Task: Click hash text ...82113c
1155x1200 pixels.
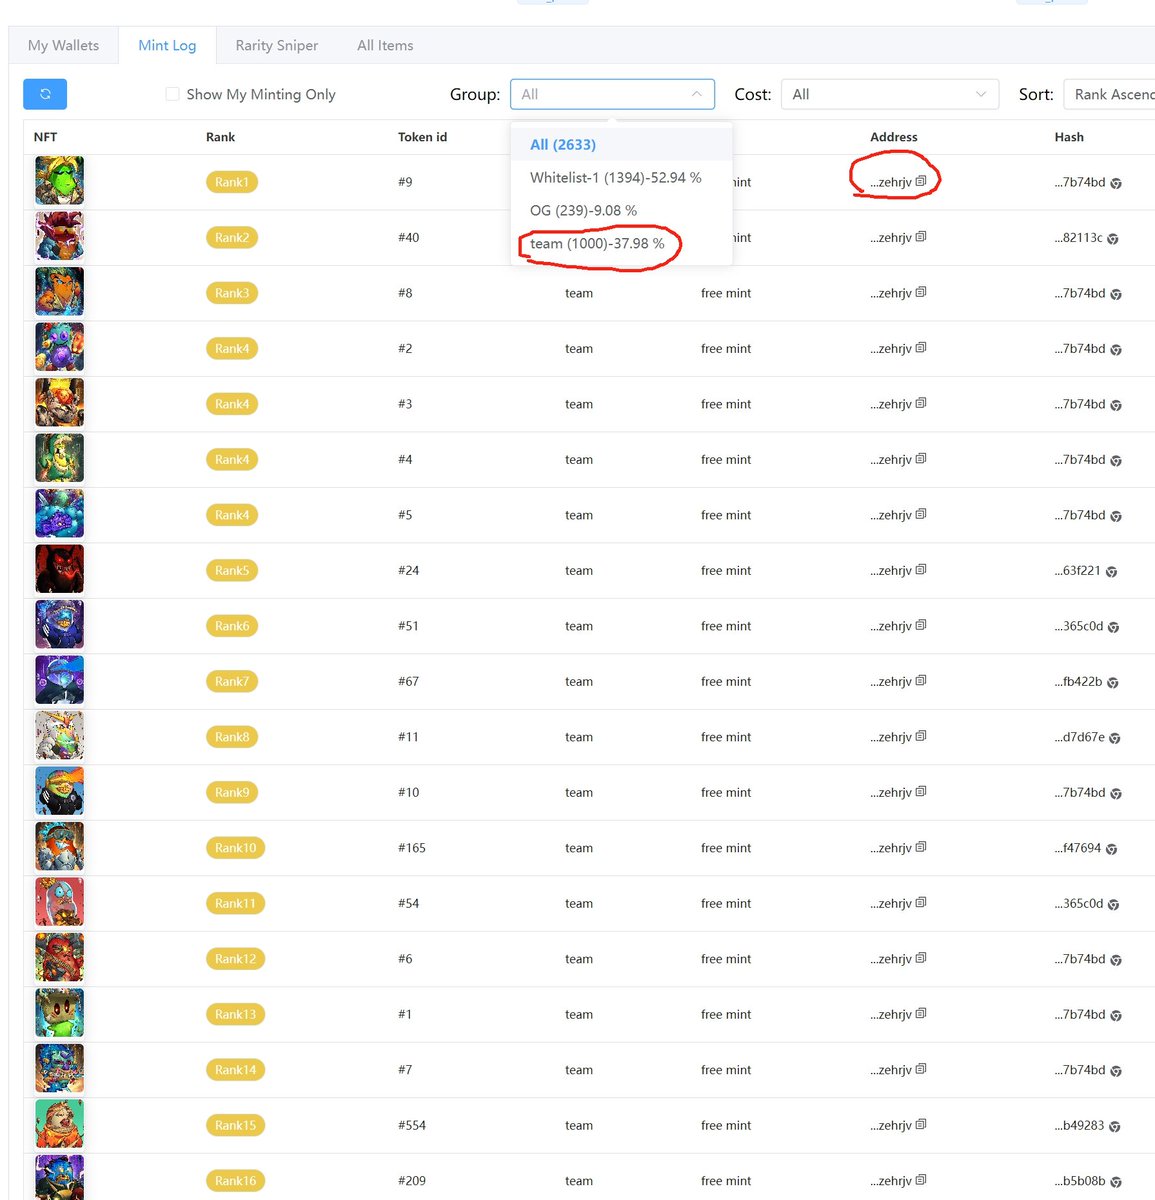Action: coord(1078,237)
